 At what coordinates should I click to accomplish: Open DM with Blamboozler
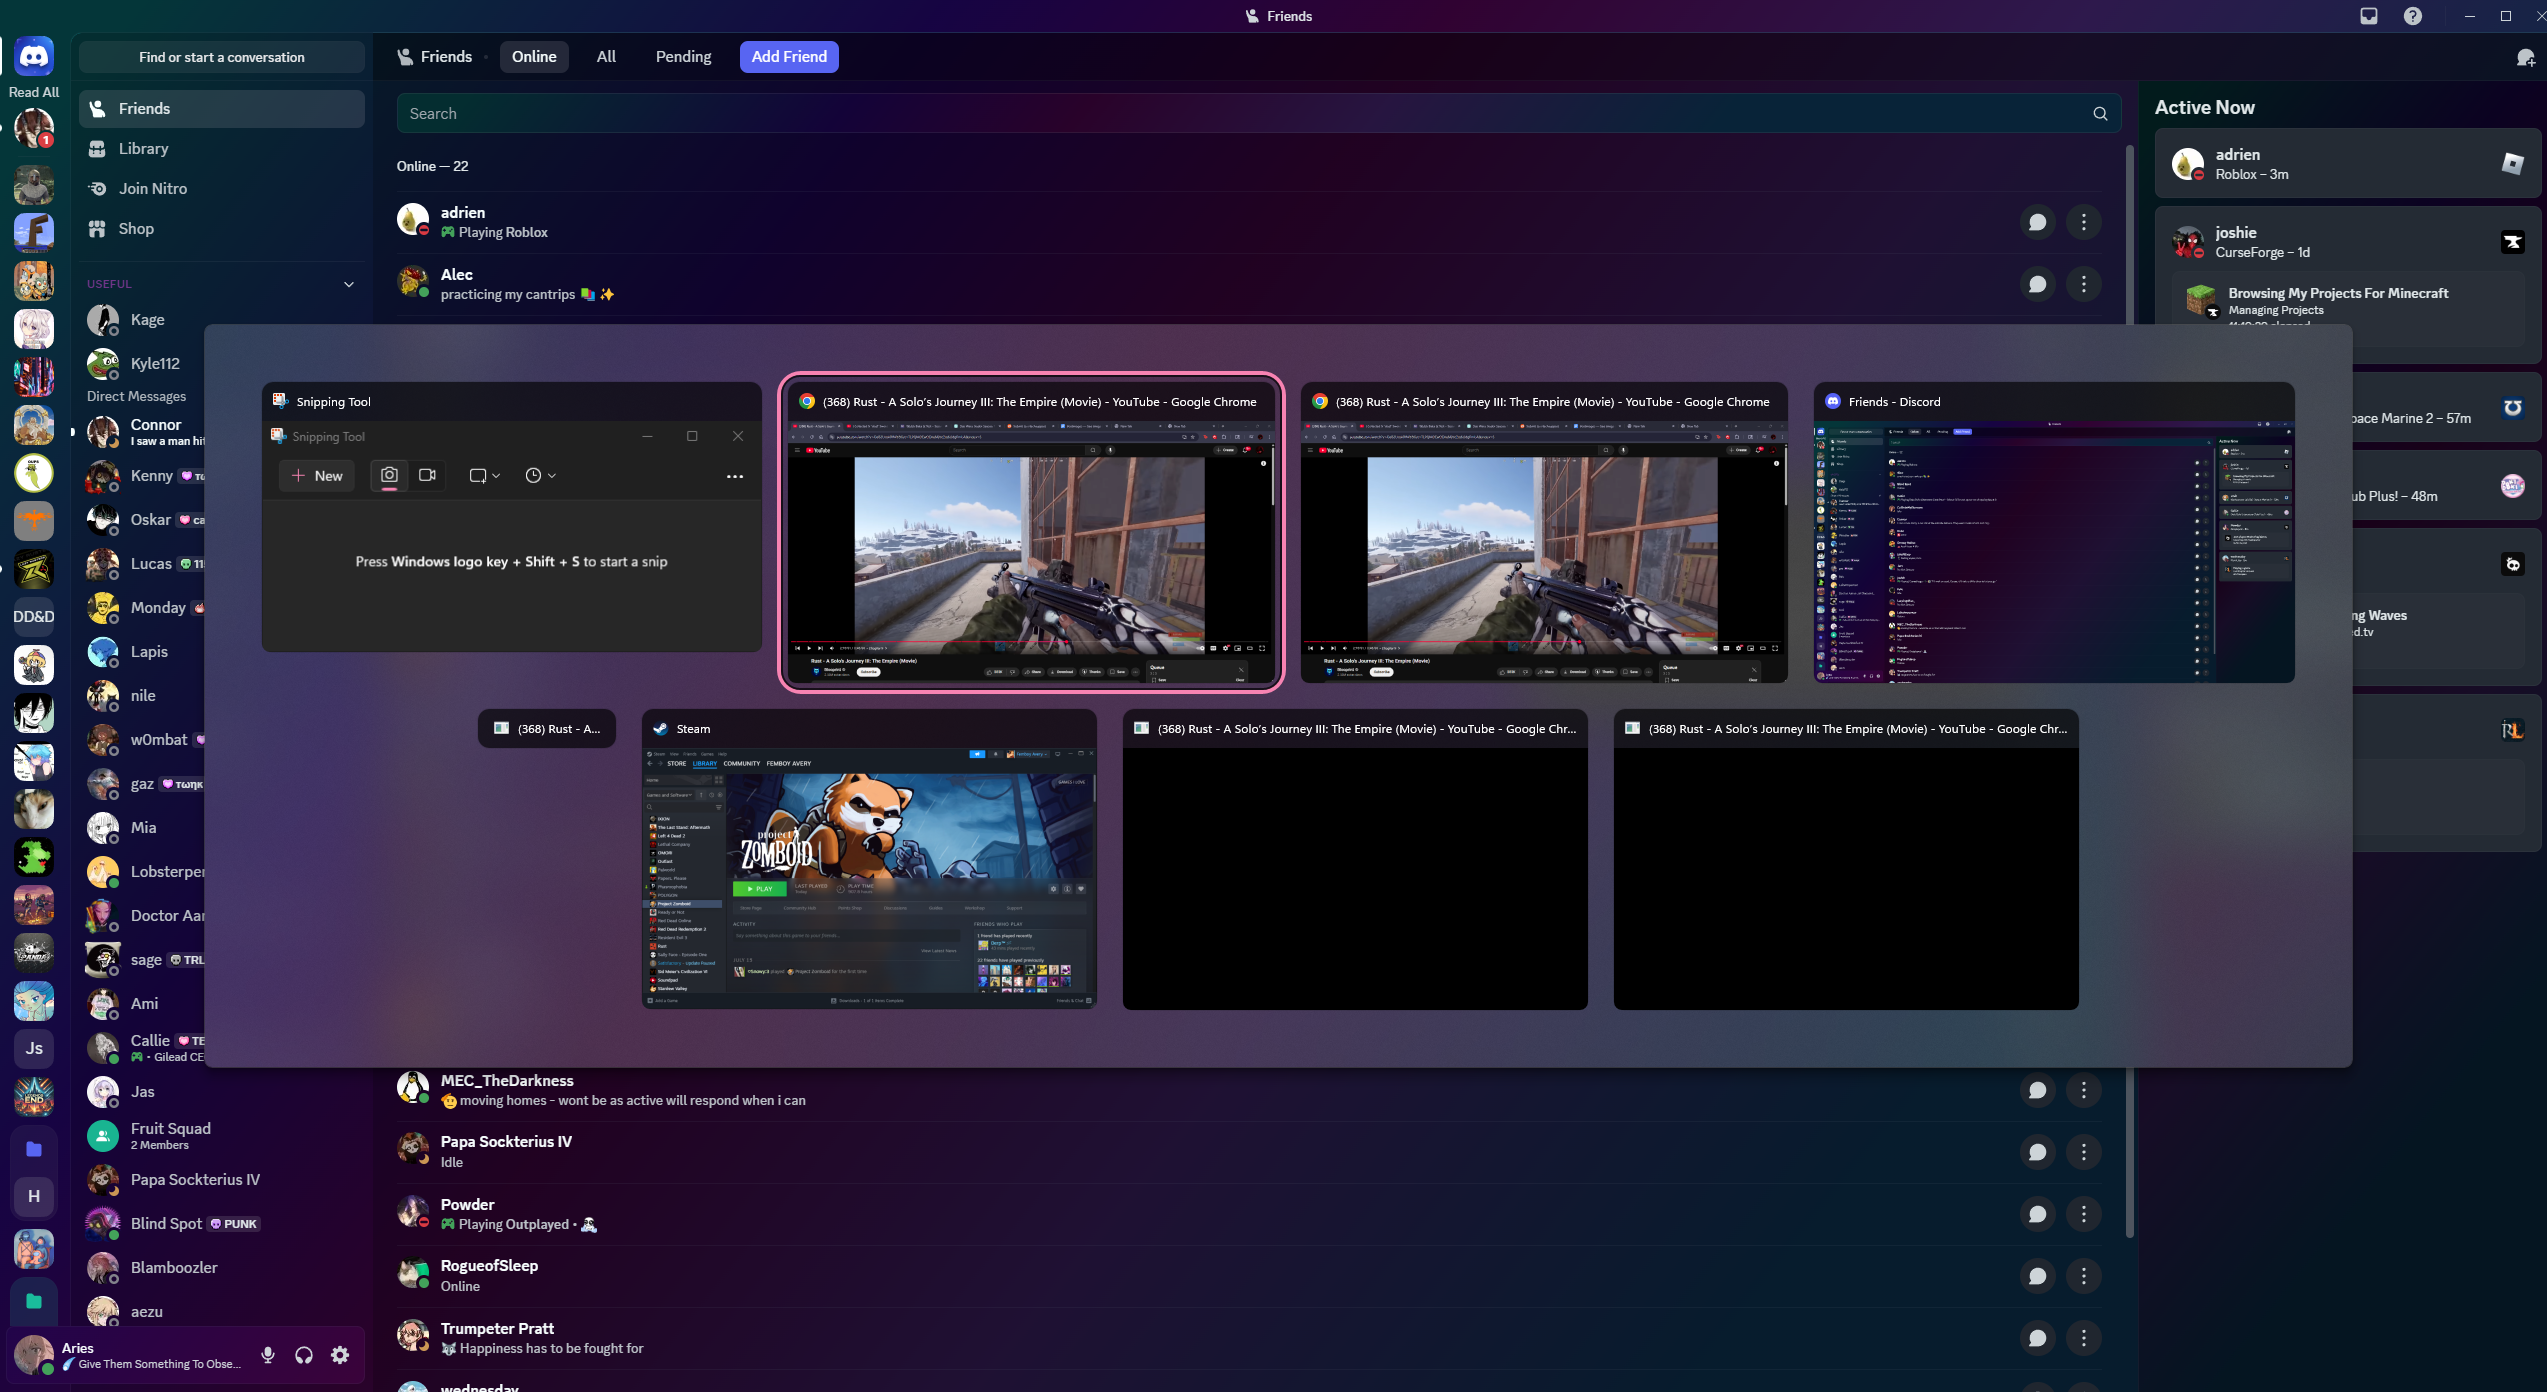click(222, 1268)
